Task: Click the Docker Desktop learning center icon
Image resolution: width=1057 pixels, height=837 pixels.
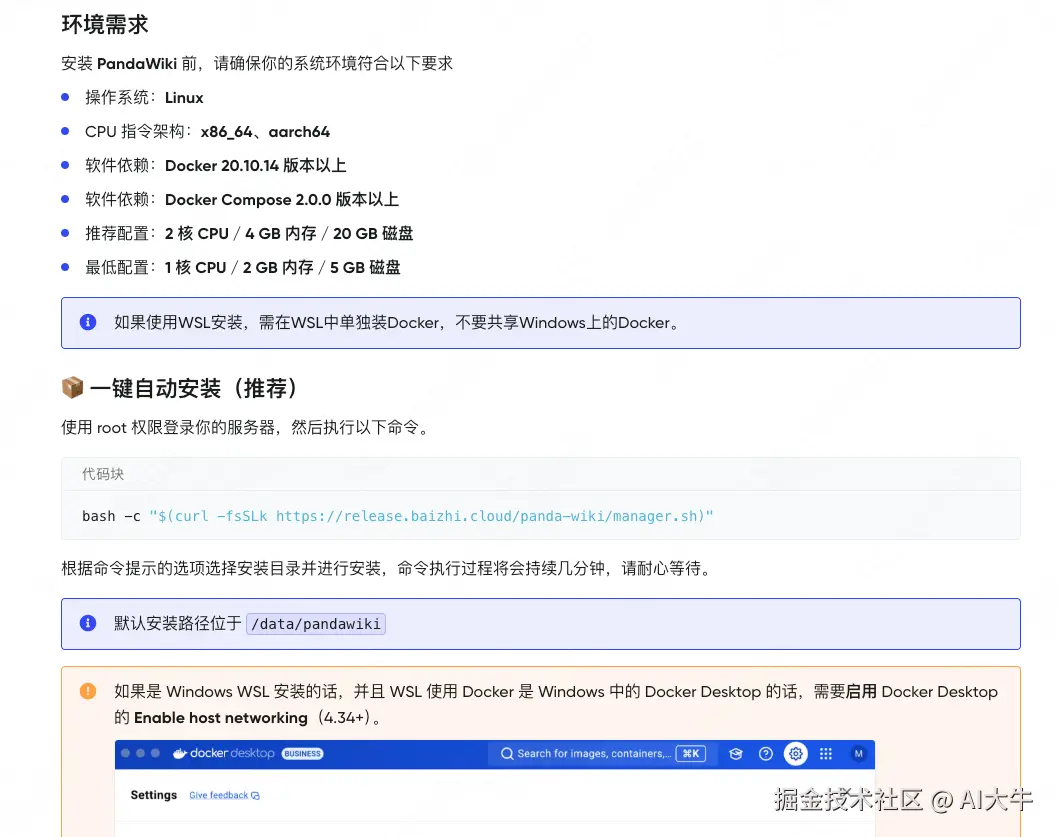Action: point(735,753)
